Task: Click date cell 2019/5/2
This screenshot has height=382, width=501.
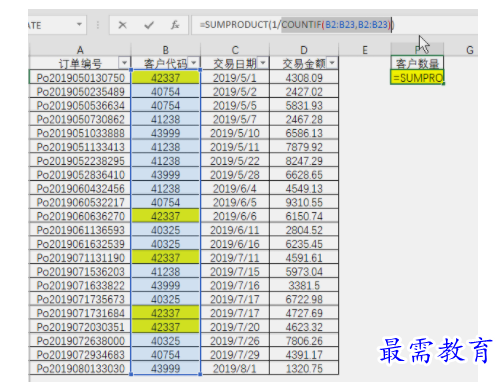Action: 235,91
